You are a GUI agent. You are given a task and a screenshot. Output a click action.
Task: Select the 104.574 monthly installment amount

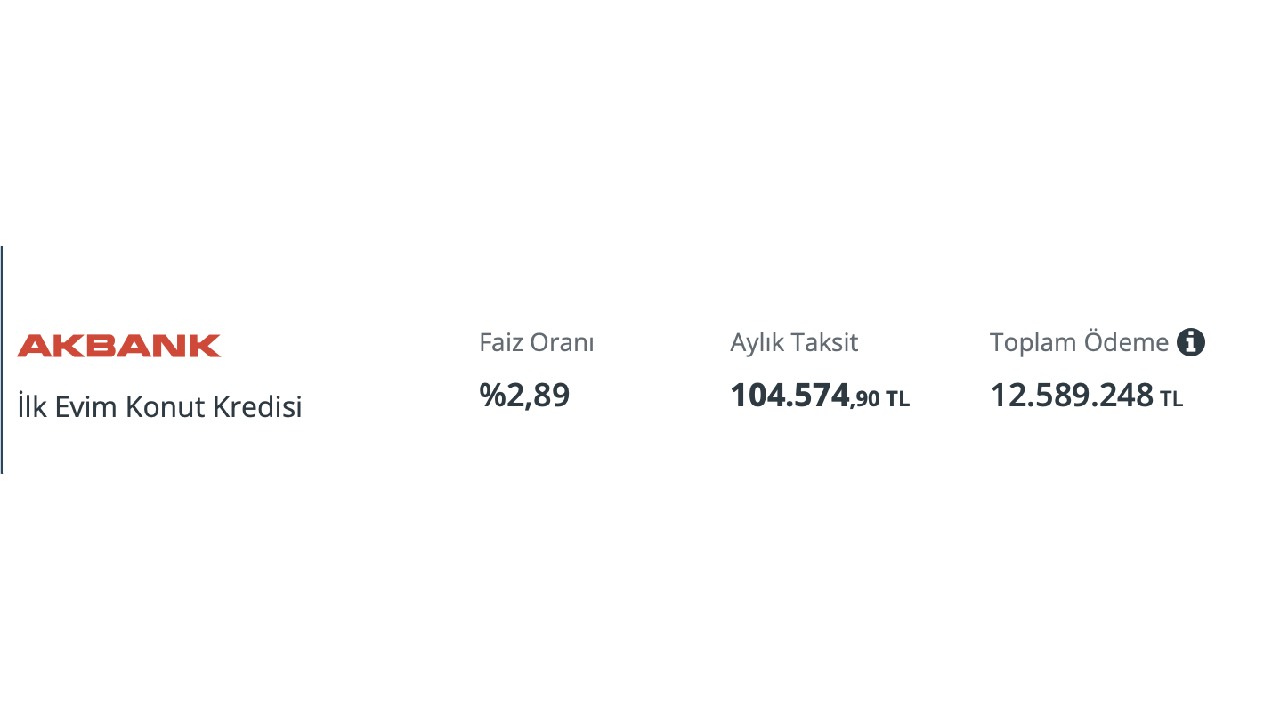click(x=790, y=395)
